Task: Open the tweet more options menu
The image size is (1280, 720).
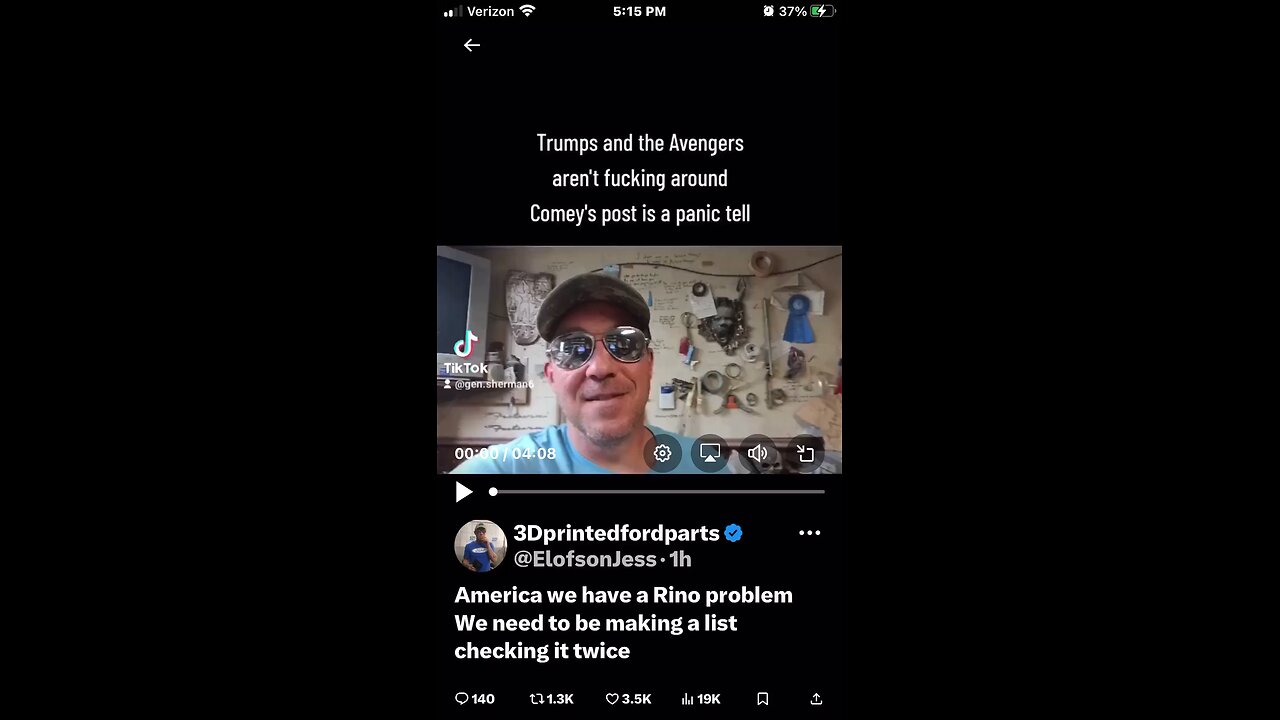Action: [x=809, y=533]
